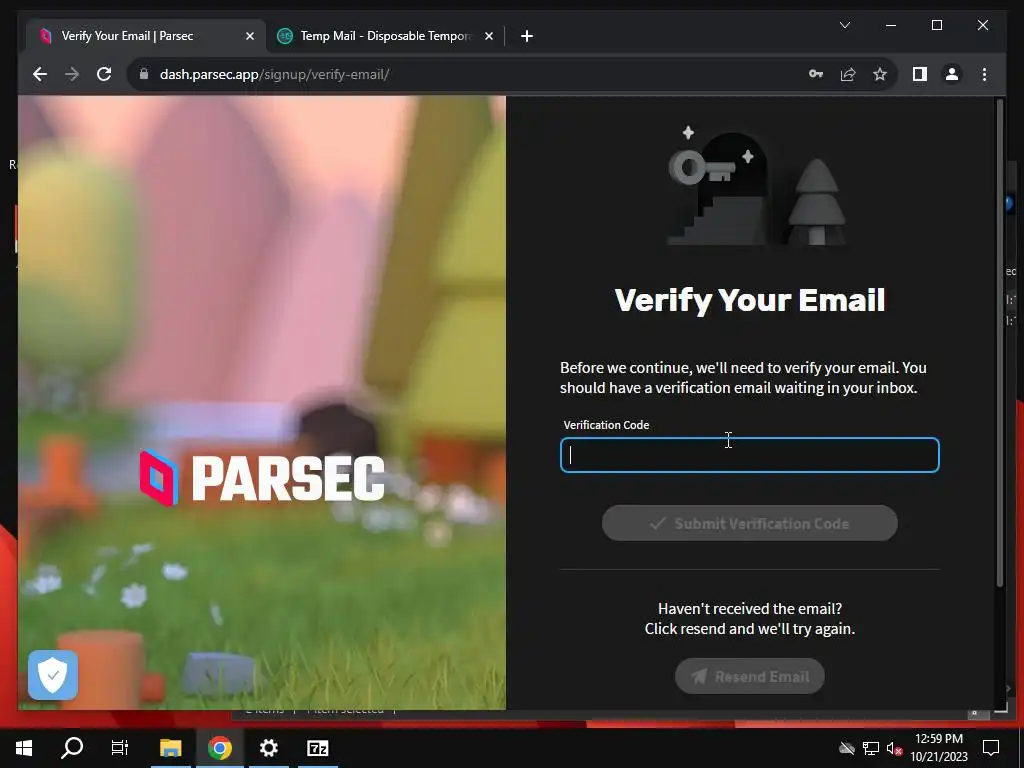Image resolution: width=1024 pixels, height=768 pixels.
Task: Click the muted volume tray icon
Action: pos(894,748)
